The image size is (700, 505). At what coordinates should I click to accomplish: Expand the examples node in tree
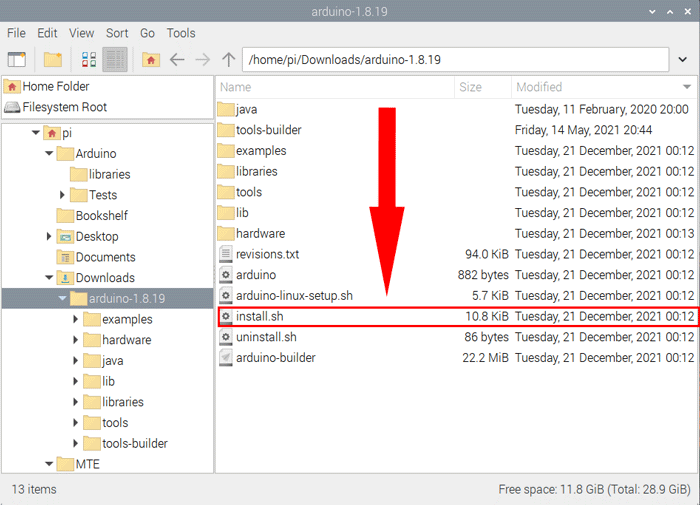click(75, 319)
